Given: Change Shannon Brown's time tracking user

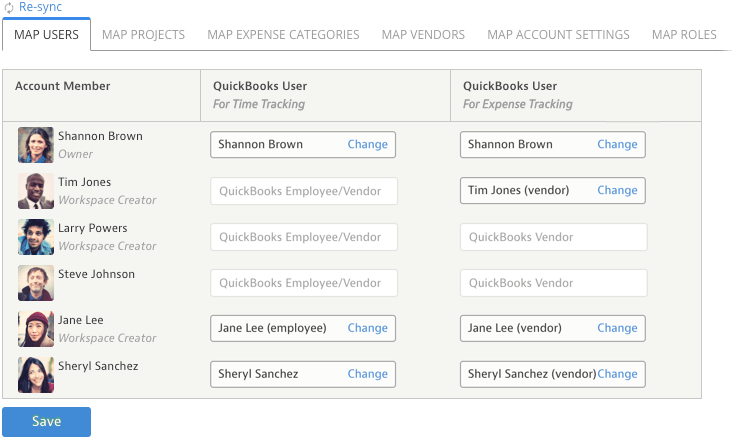Looking at the screenshot, I should (x=368, y=144).
